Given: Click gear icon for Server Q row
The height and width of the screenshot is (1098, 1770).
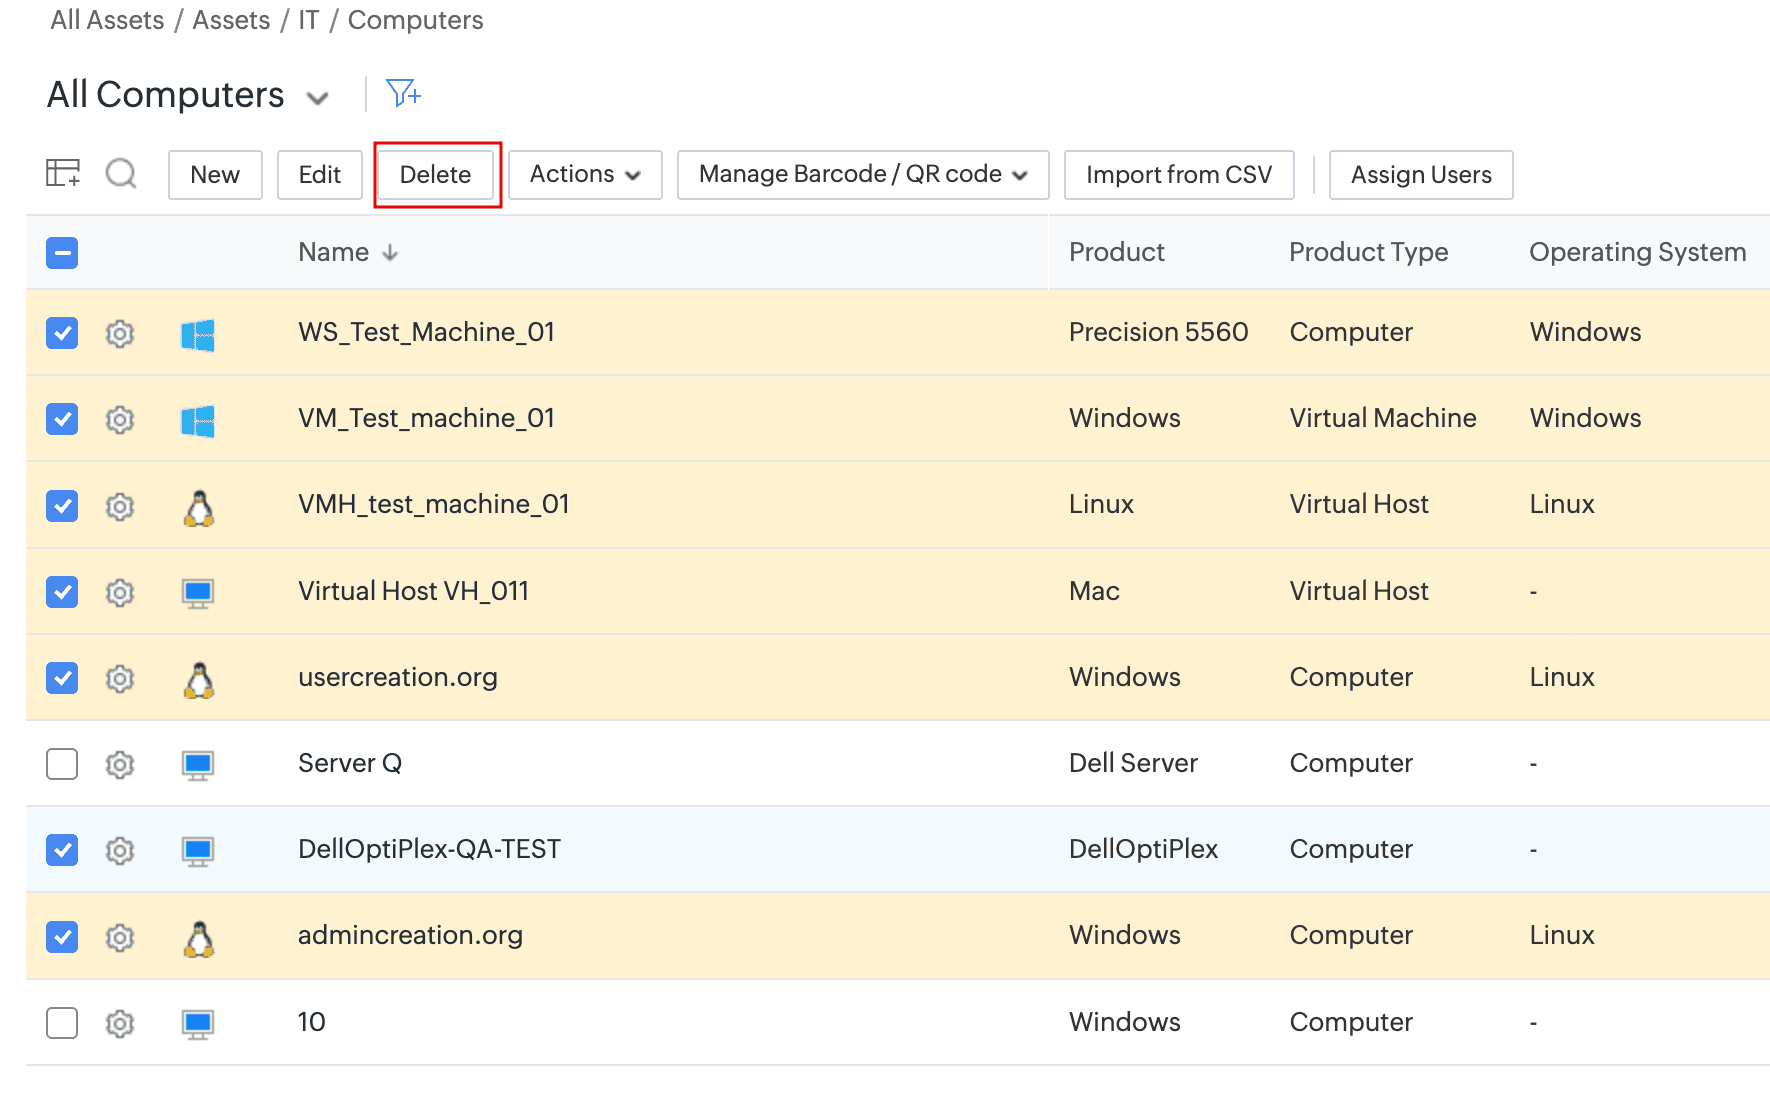Looking at the screenshot, I should pos(120,765).
